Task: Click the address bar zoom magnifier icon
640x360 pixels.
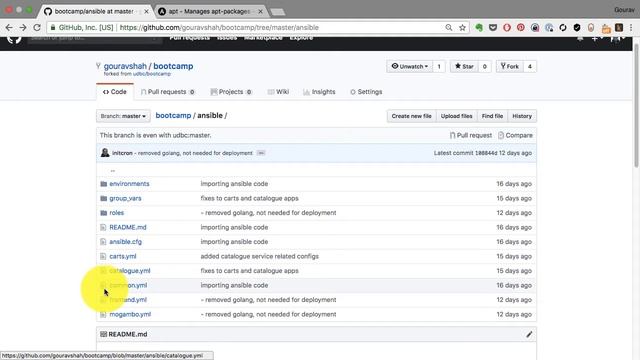Action: (x=449, y=28)
